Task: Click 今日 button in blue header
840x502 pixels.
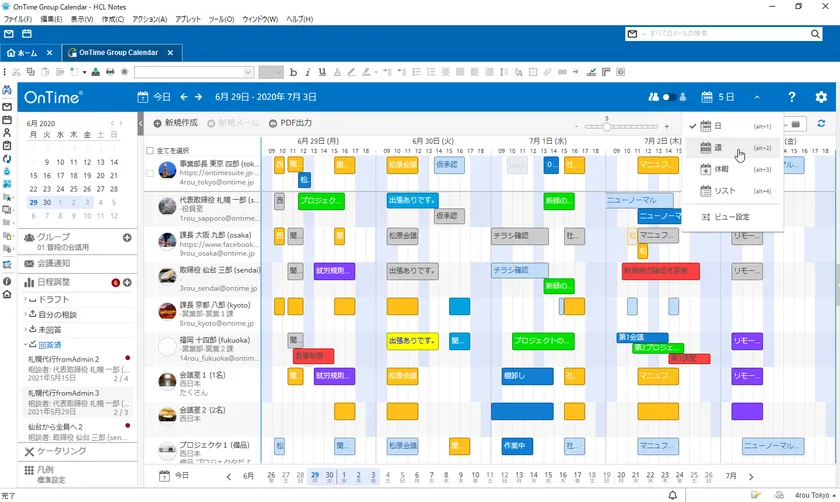Action: [x=155, y=97]
